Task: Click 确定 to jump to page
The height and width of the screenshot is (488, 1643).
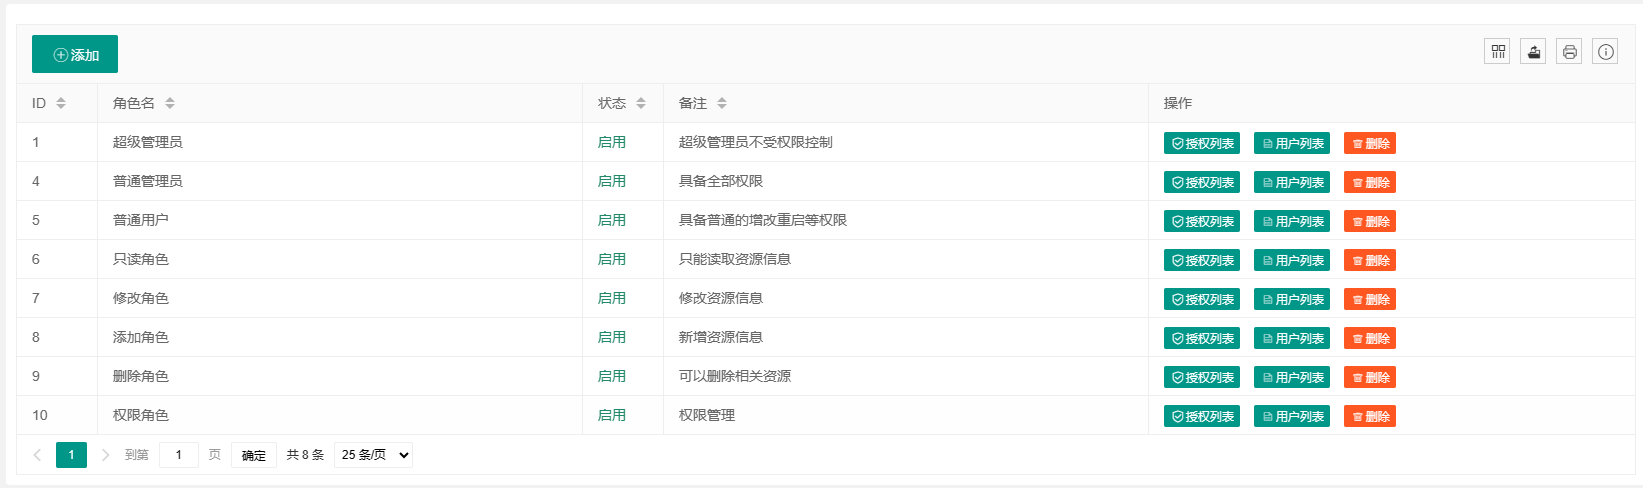Action: (254, 455)
